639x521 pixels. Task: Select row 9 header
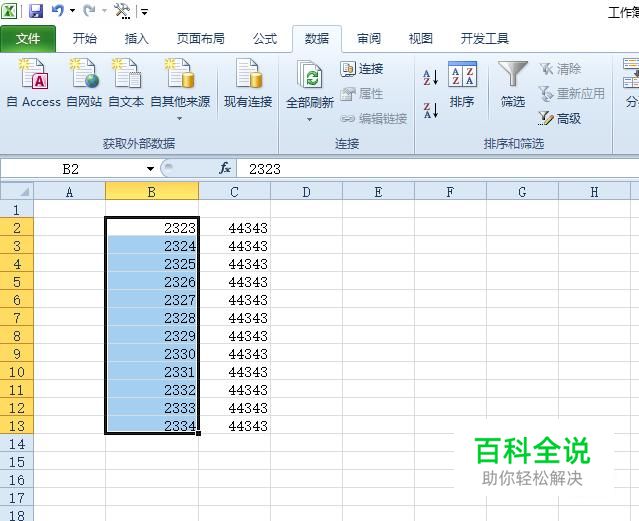(17, 353)
